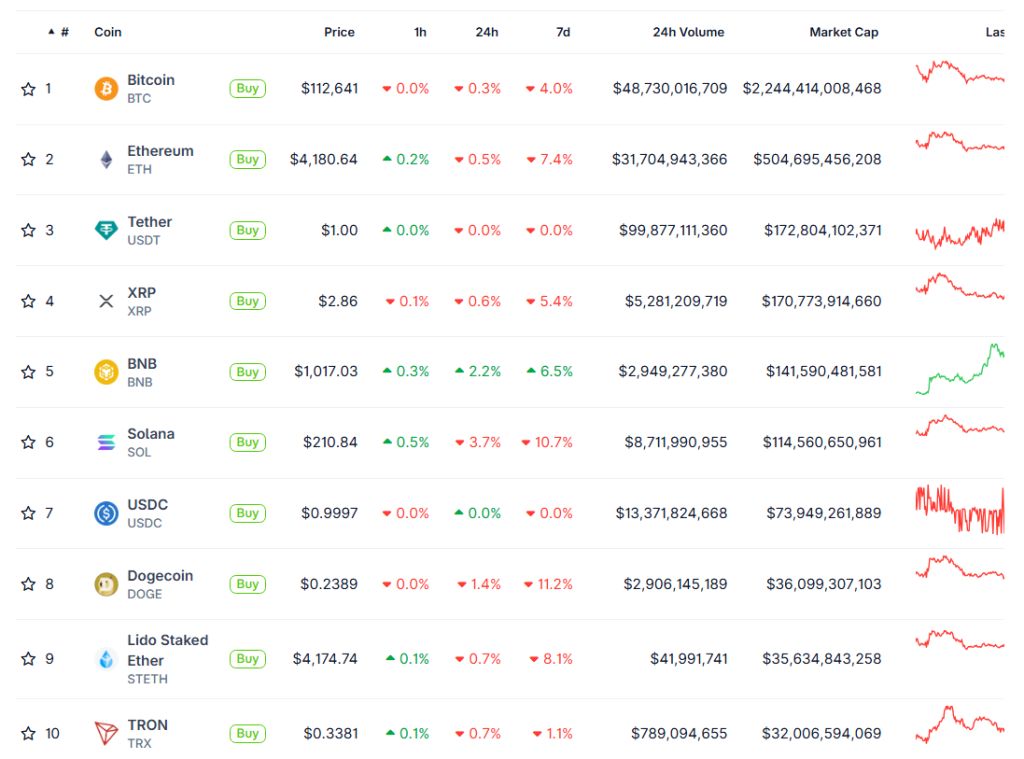This screenshot has width=1024, height=759.
Task: Sort table by rank number column
Action: (x=59, y=32)
